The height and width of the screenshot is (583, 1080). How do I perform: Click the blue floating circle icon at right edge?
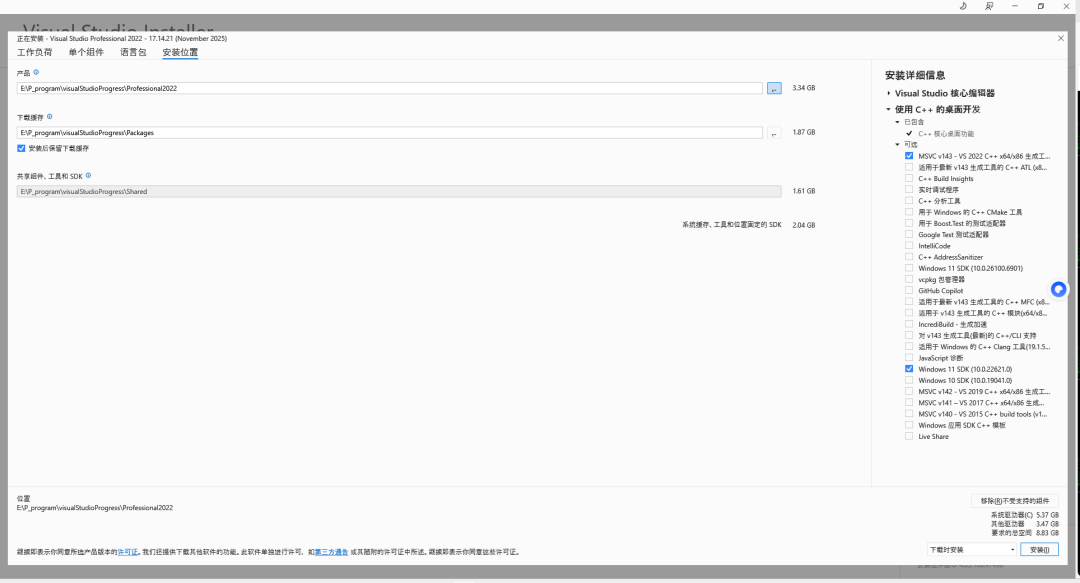(1059, 289)
